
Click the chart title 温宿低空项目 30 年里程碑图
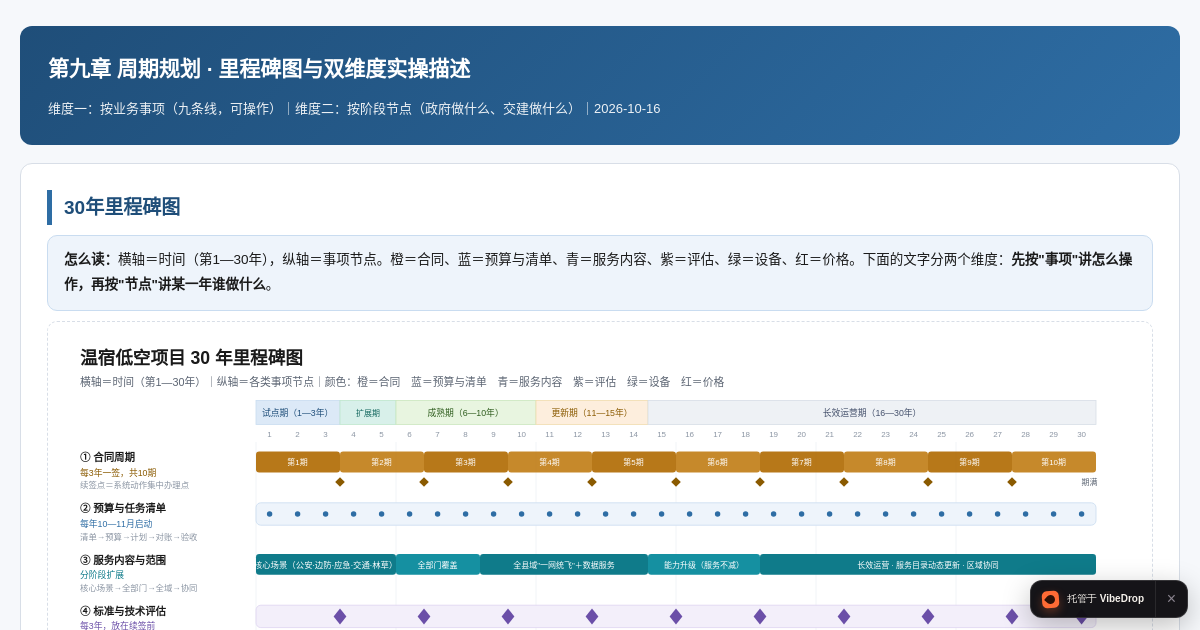click(x=191, y=358)
